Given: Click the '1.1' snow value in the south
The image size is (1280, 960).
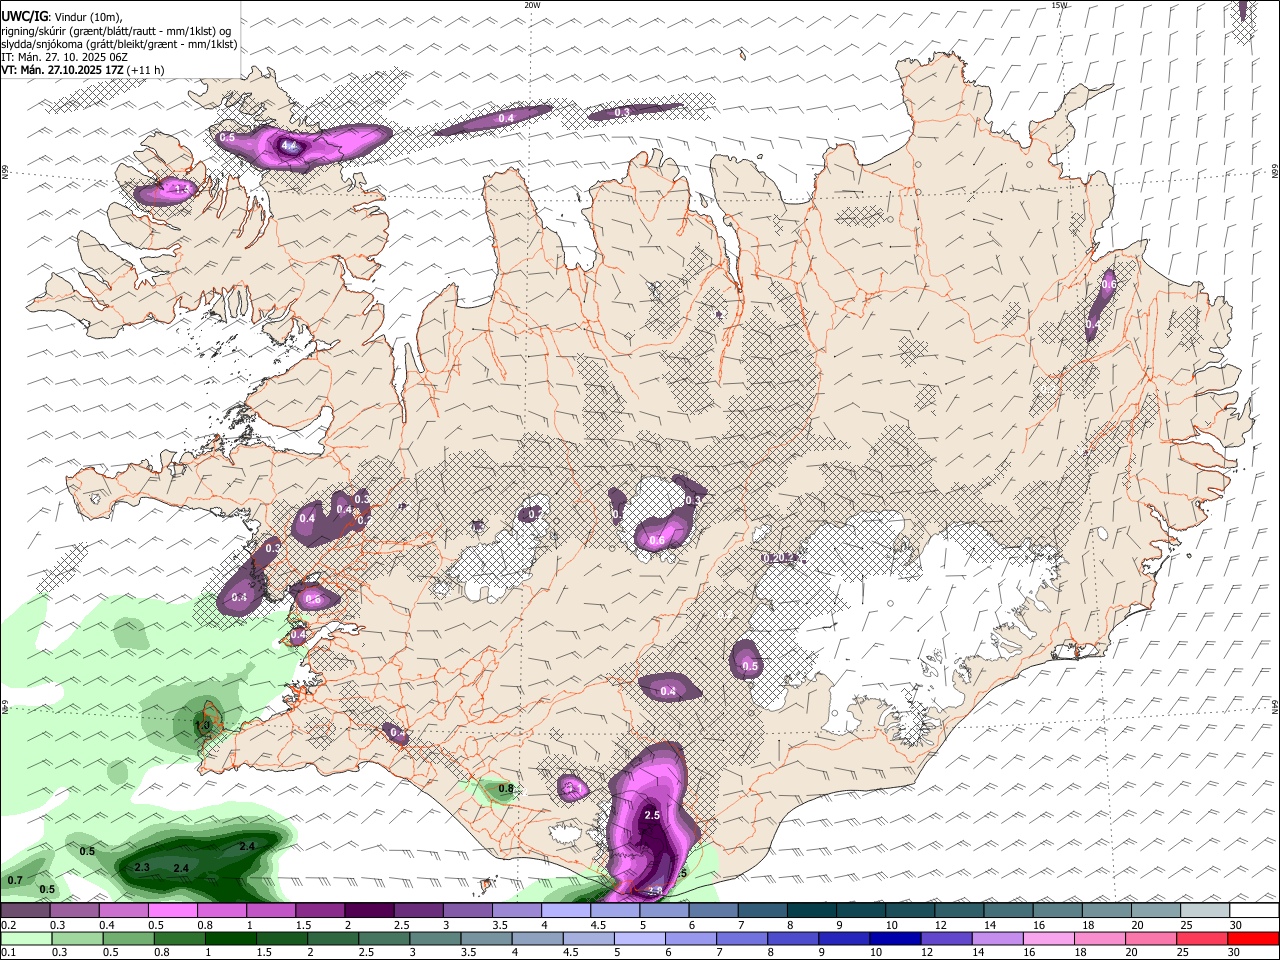Looking at the screenshot, I should [574, 789].
